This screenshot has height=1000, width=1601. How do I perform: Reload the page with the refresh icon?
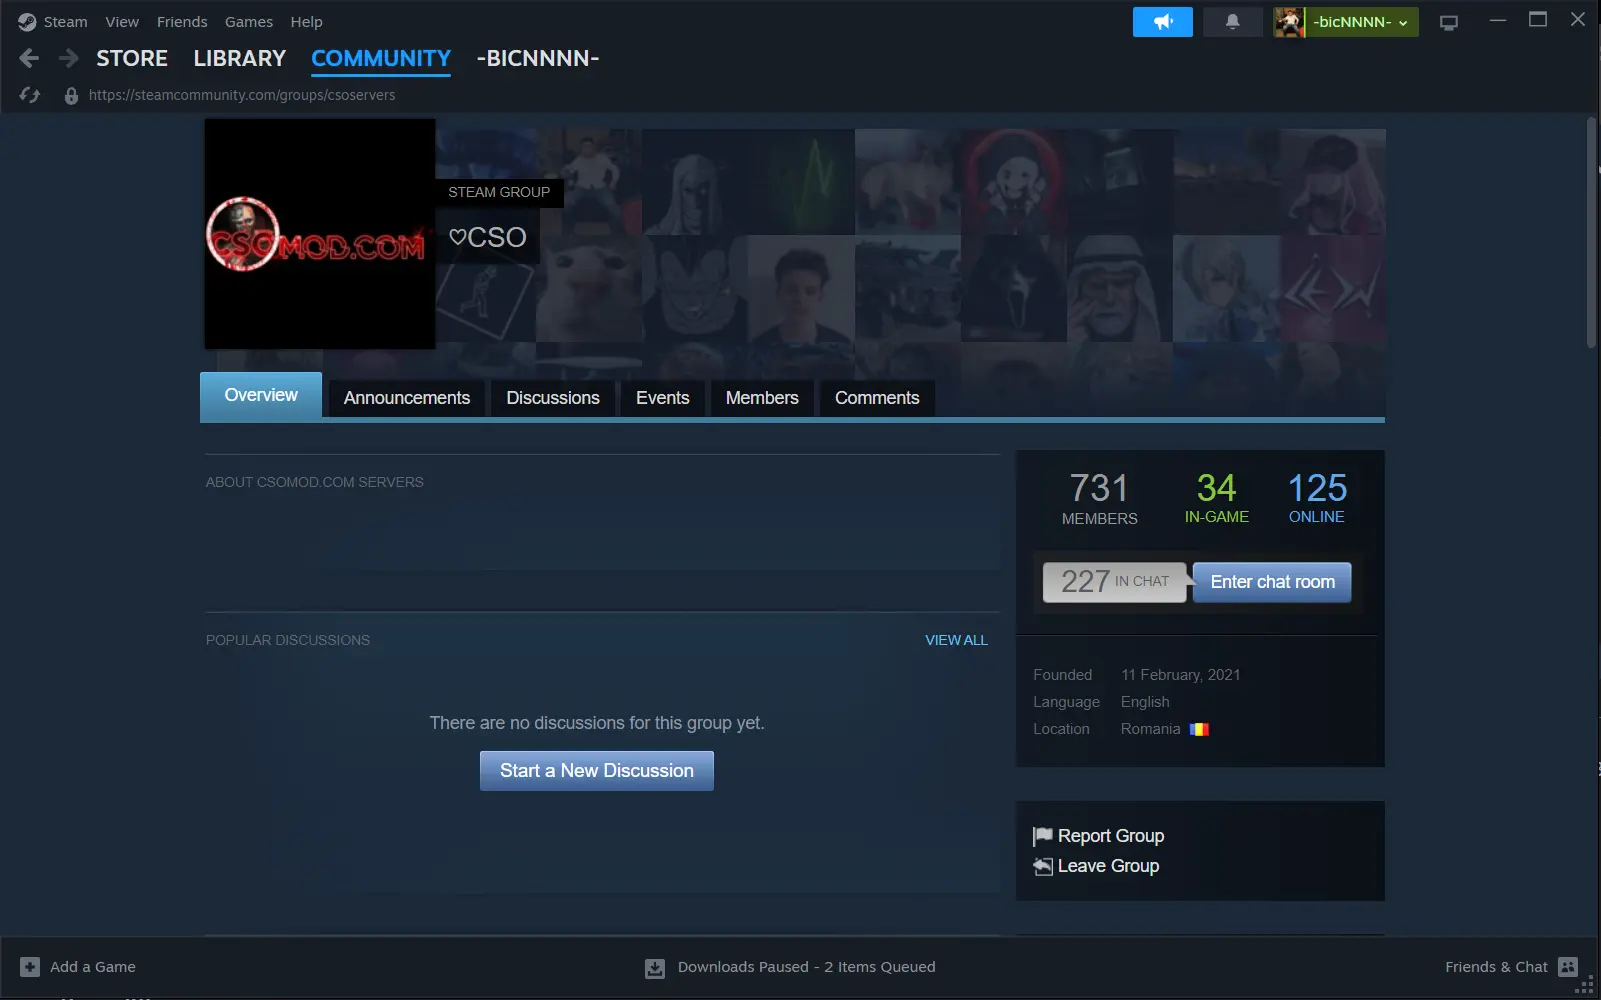30,95
